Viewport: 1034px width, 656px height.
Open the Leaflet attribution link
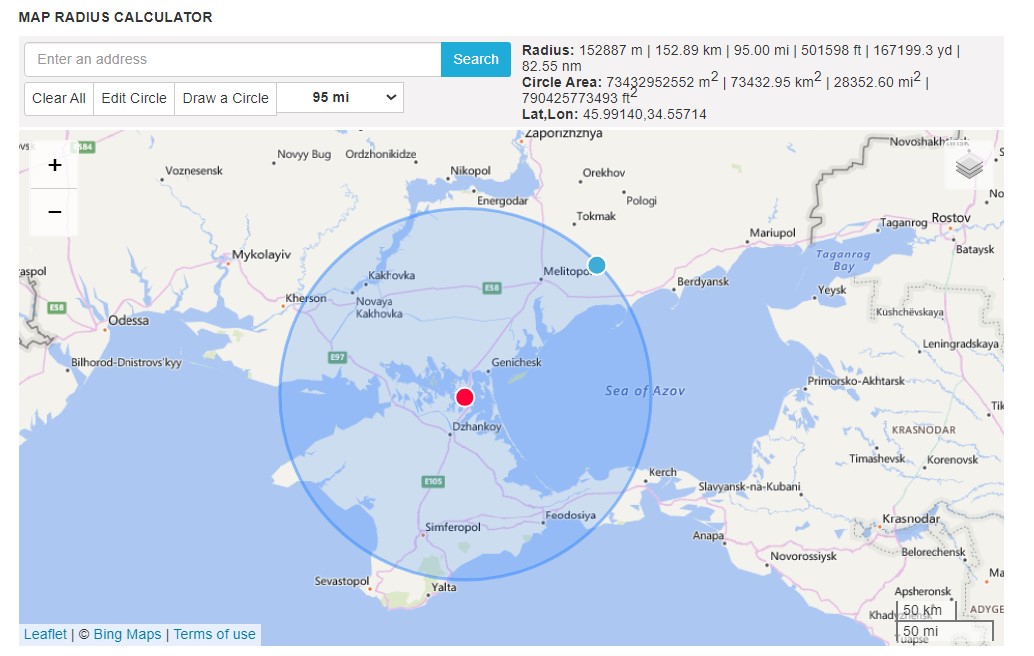(x=46, y=634)
